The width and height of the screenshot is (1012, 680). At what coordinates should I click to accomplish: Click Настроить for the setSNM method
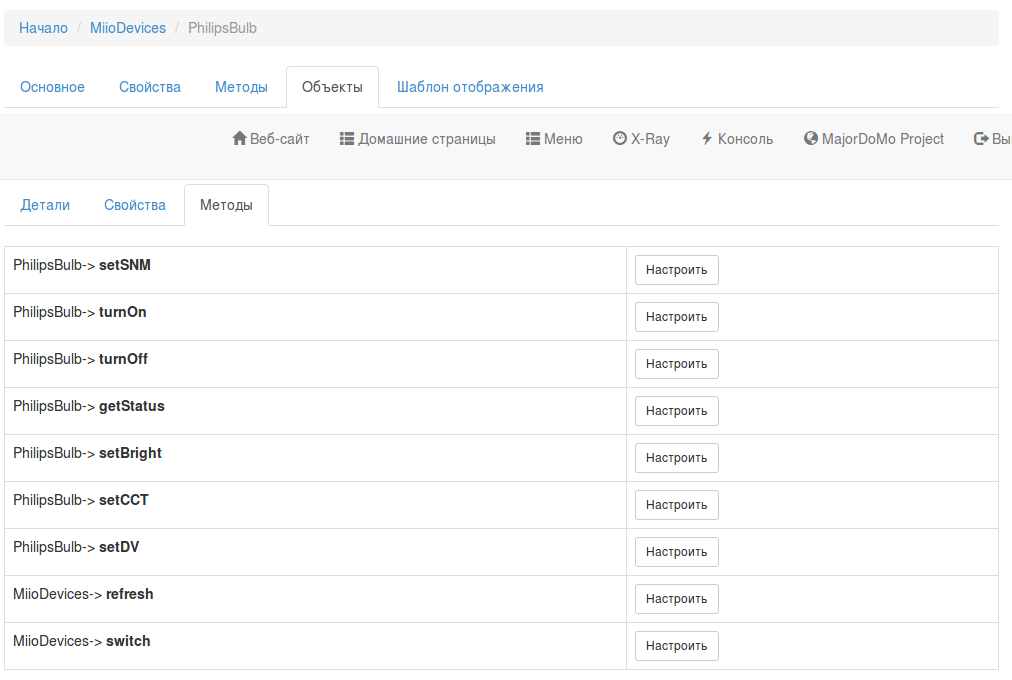[x=676, y=270]
